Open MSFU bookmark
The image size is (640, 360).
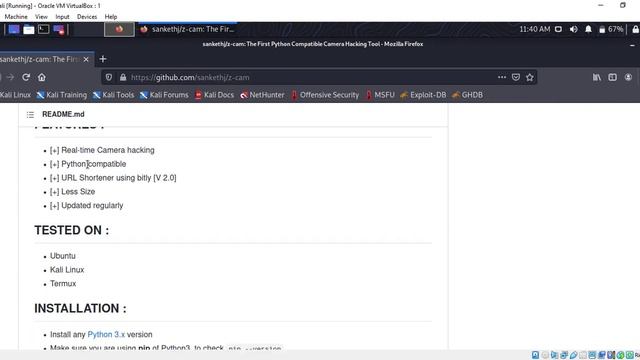click(x=380, y=95)
